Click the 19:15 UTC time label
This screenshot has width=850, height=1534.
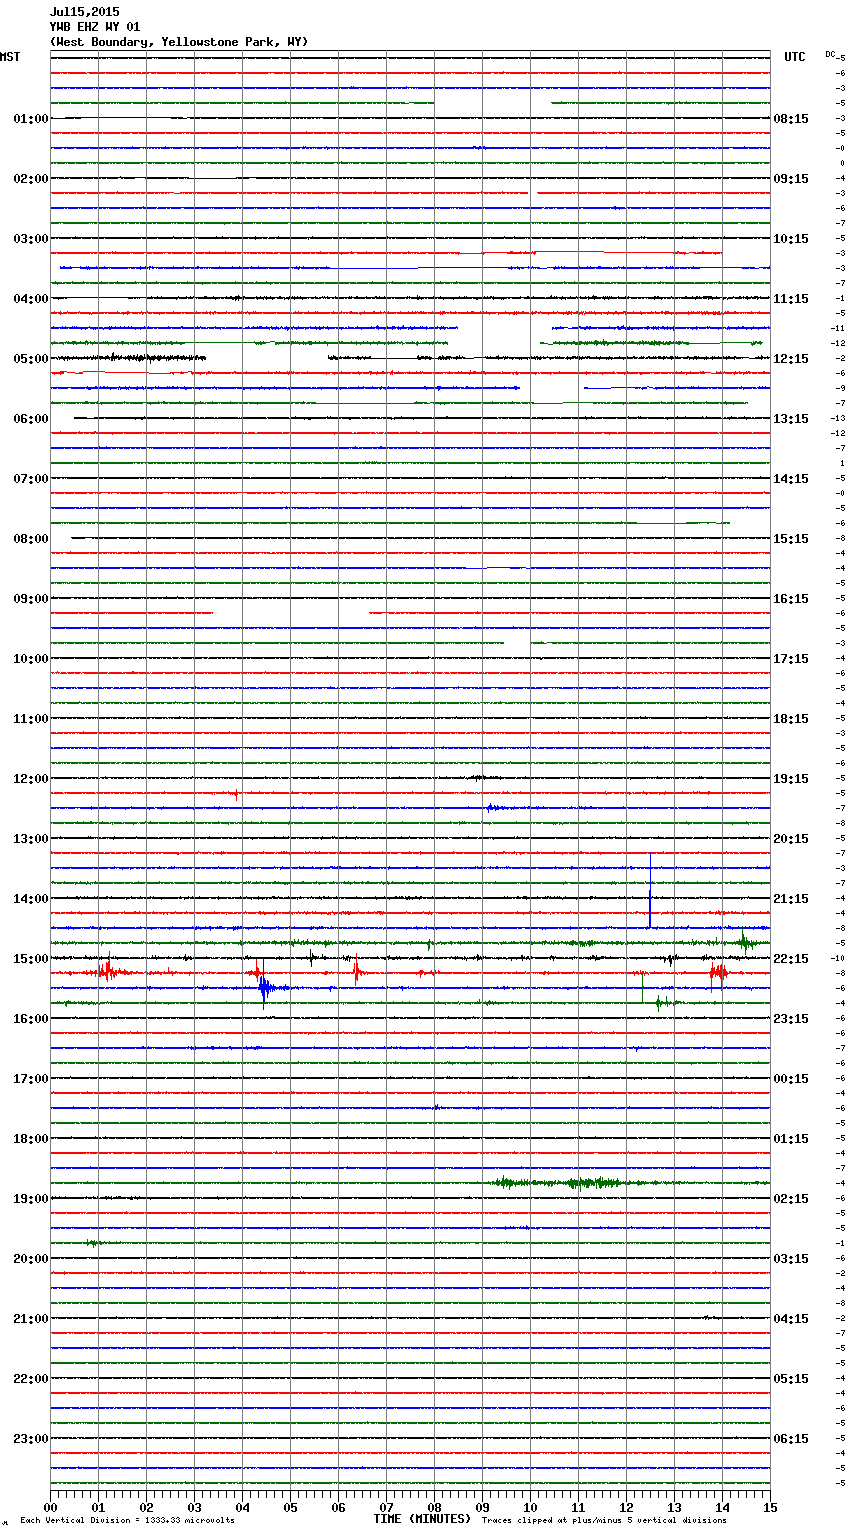pyautogui.click(x=791, y=779)
